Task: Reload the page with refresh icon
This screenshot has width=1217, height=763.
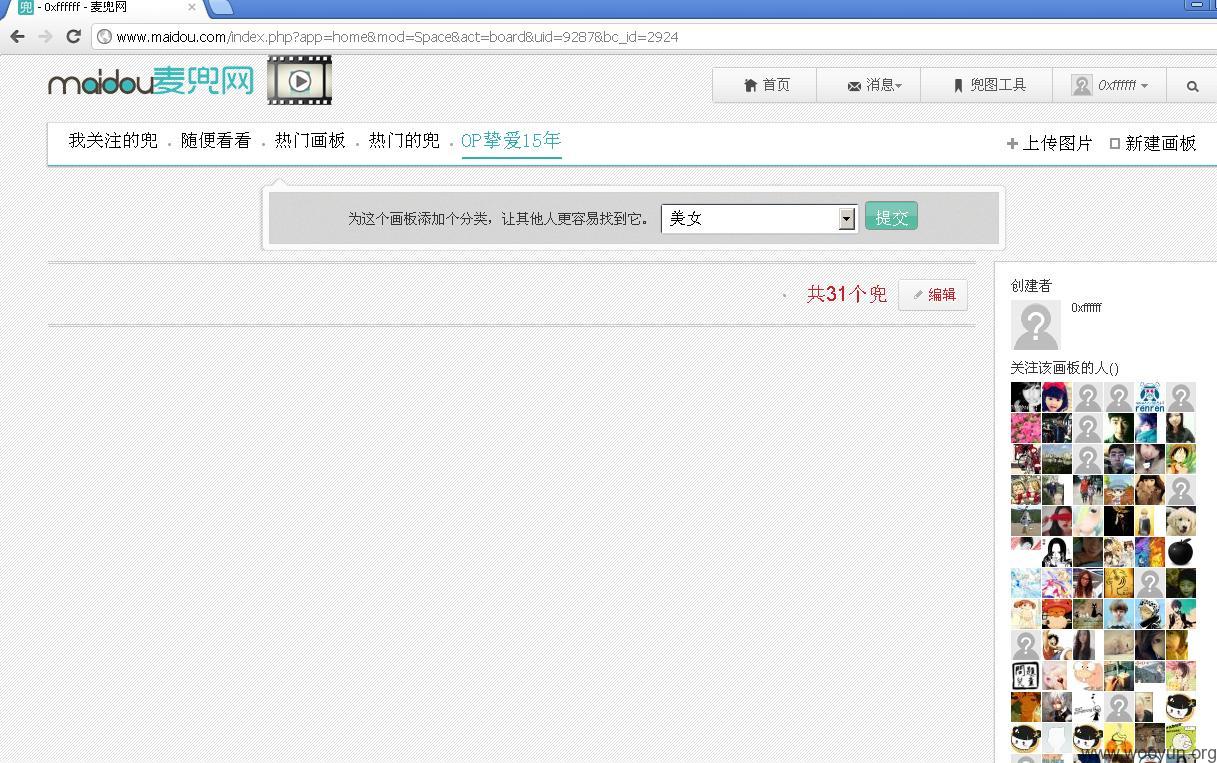Action: [73, 36]
